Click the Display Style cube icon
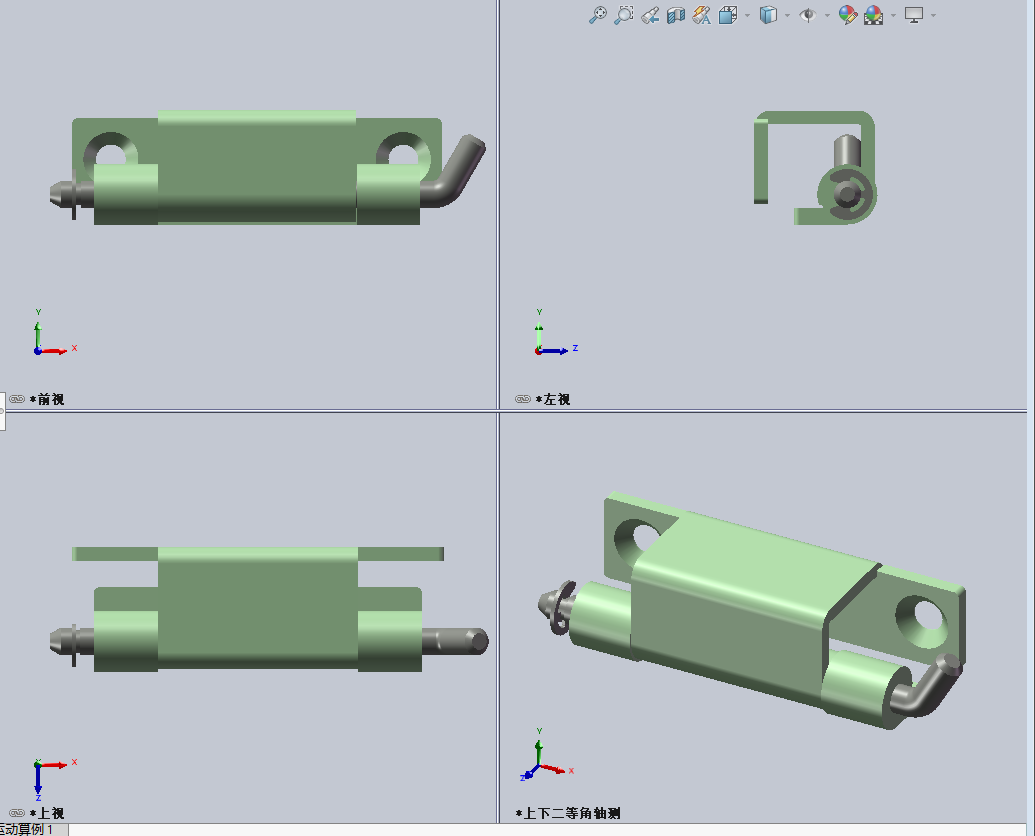1035x836 pixels. 768,15
